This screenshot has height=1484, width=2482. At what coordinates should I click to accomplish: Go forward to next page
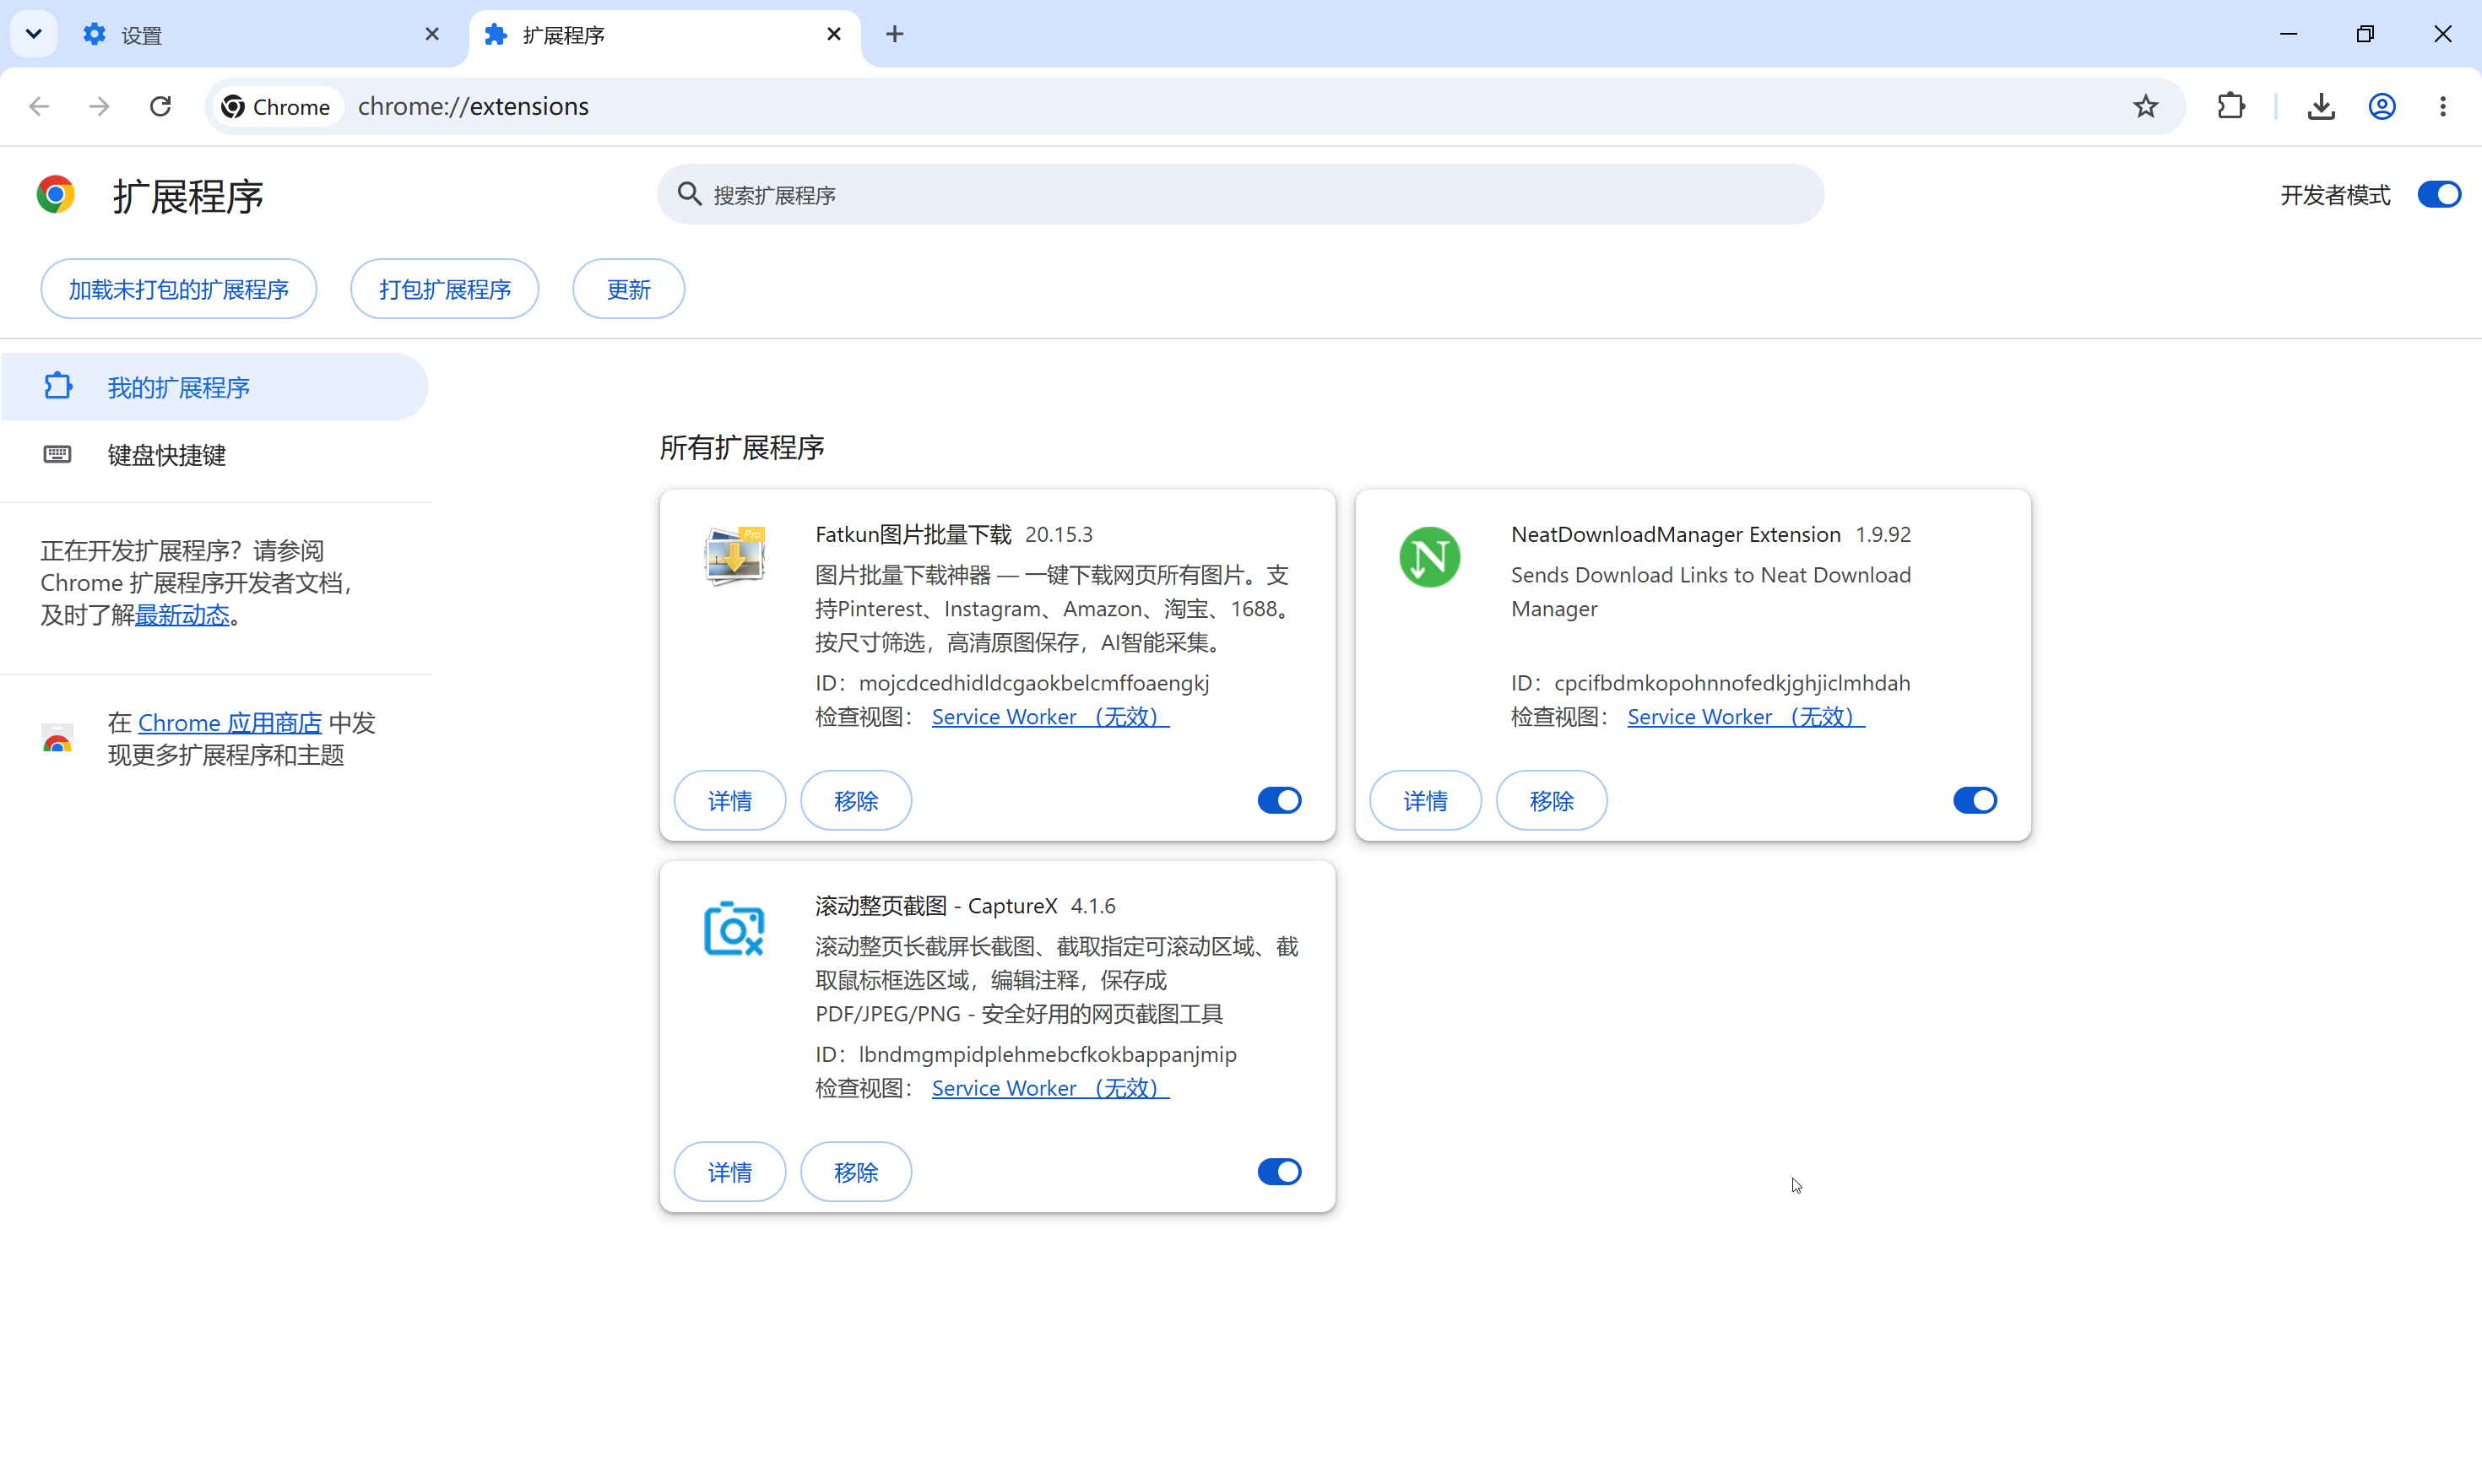point(99,106)
